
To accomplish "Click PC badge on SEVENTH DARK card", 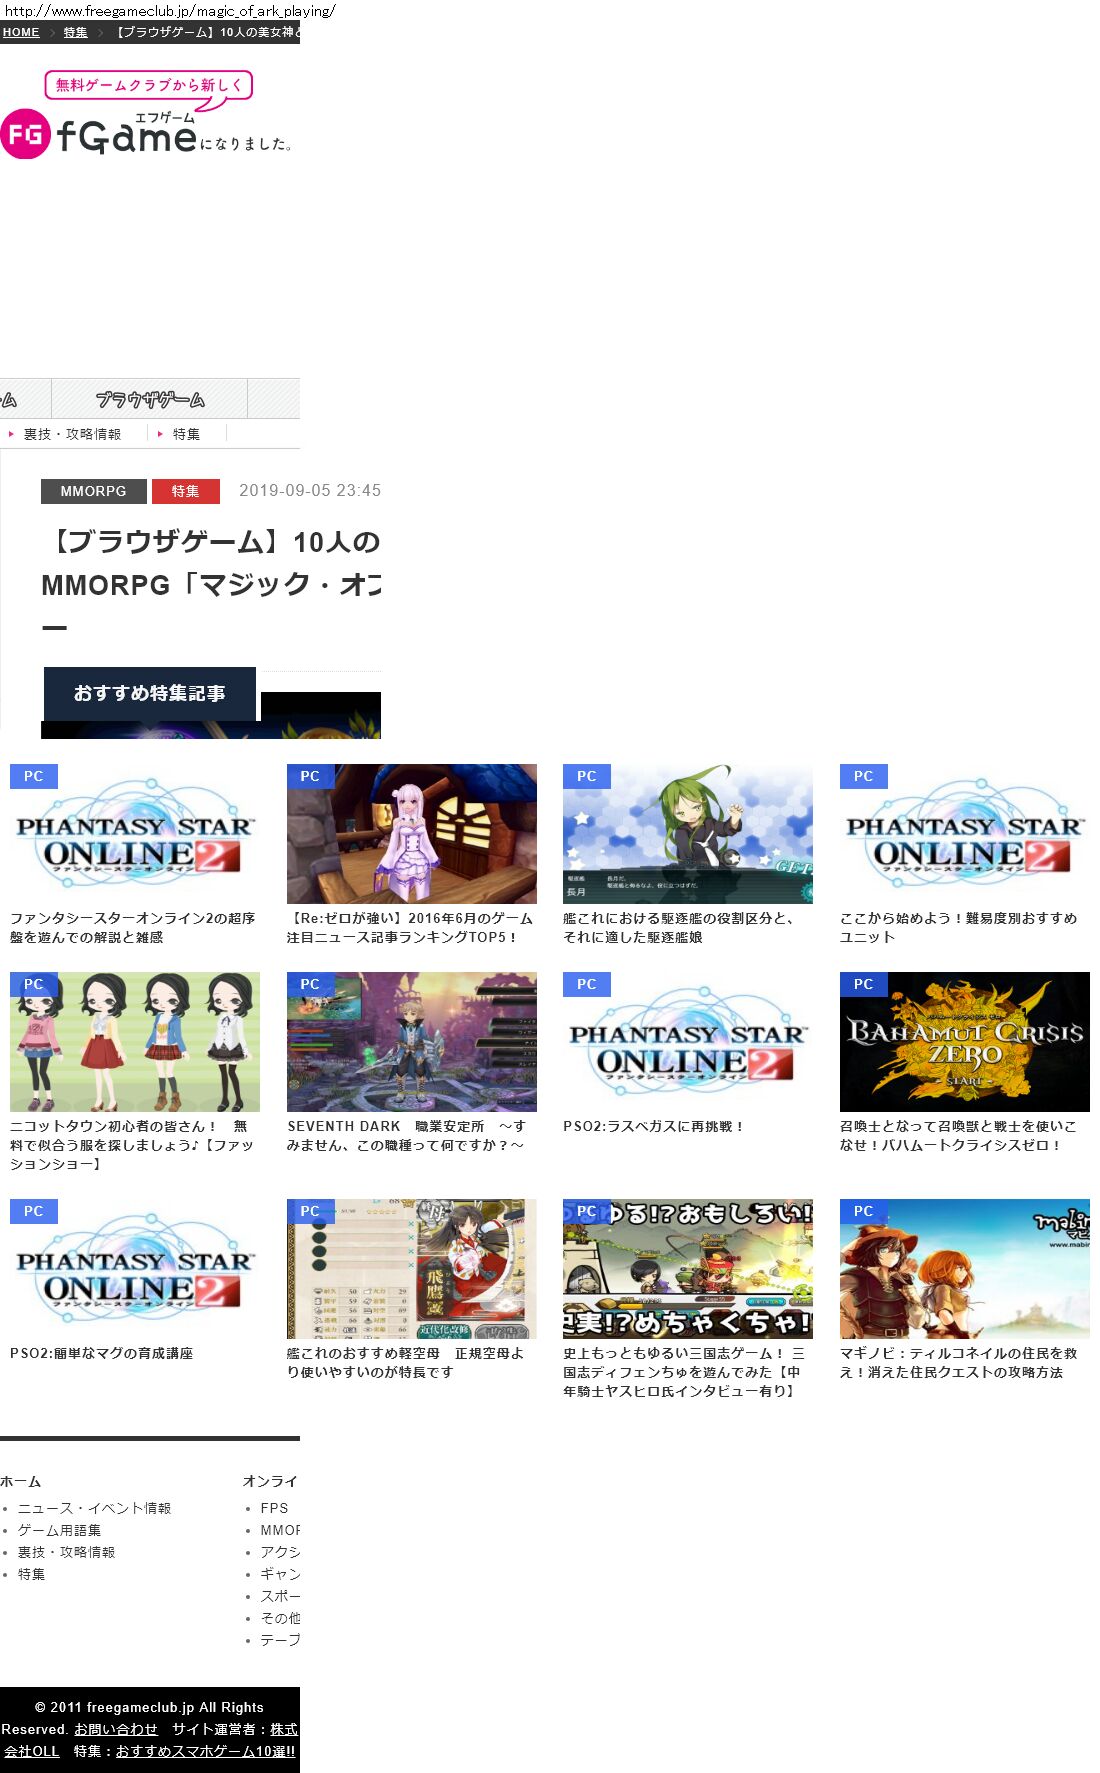I will [310, 984].
